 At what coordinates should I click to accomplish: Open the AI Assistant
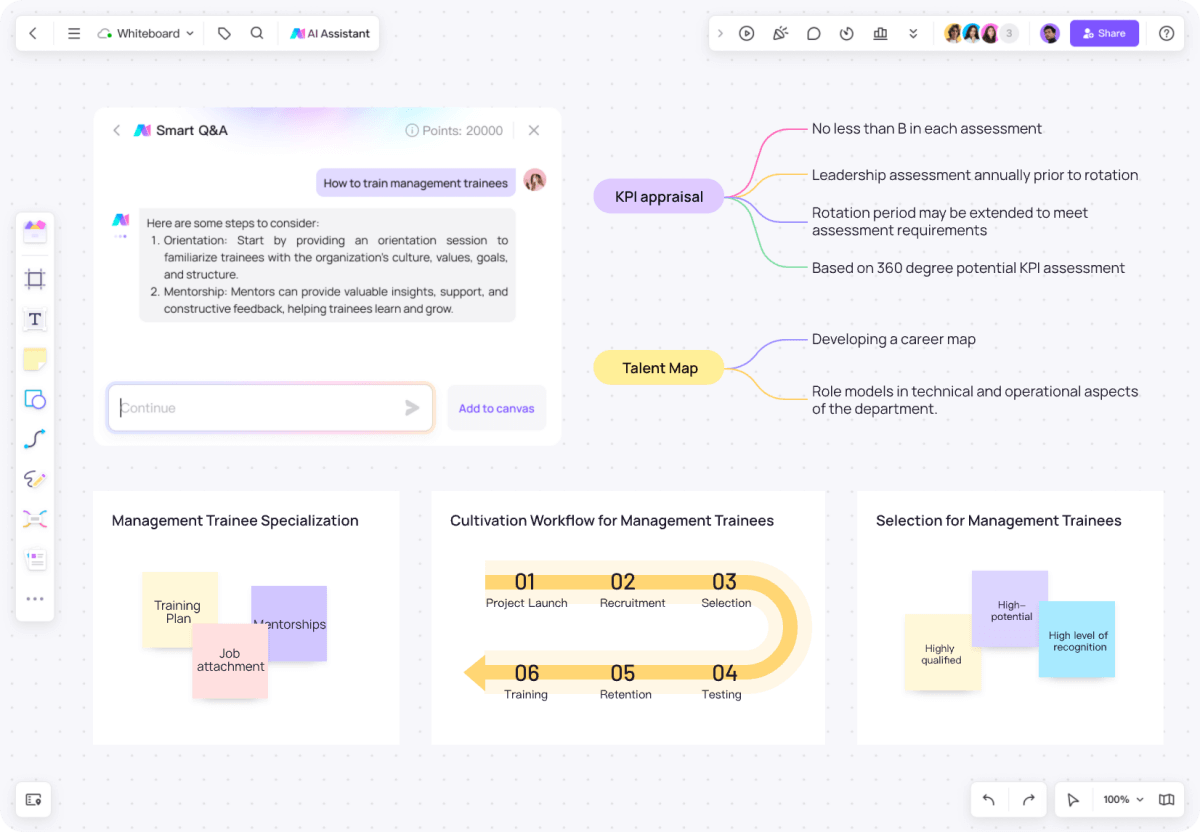point(330,33)
